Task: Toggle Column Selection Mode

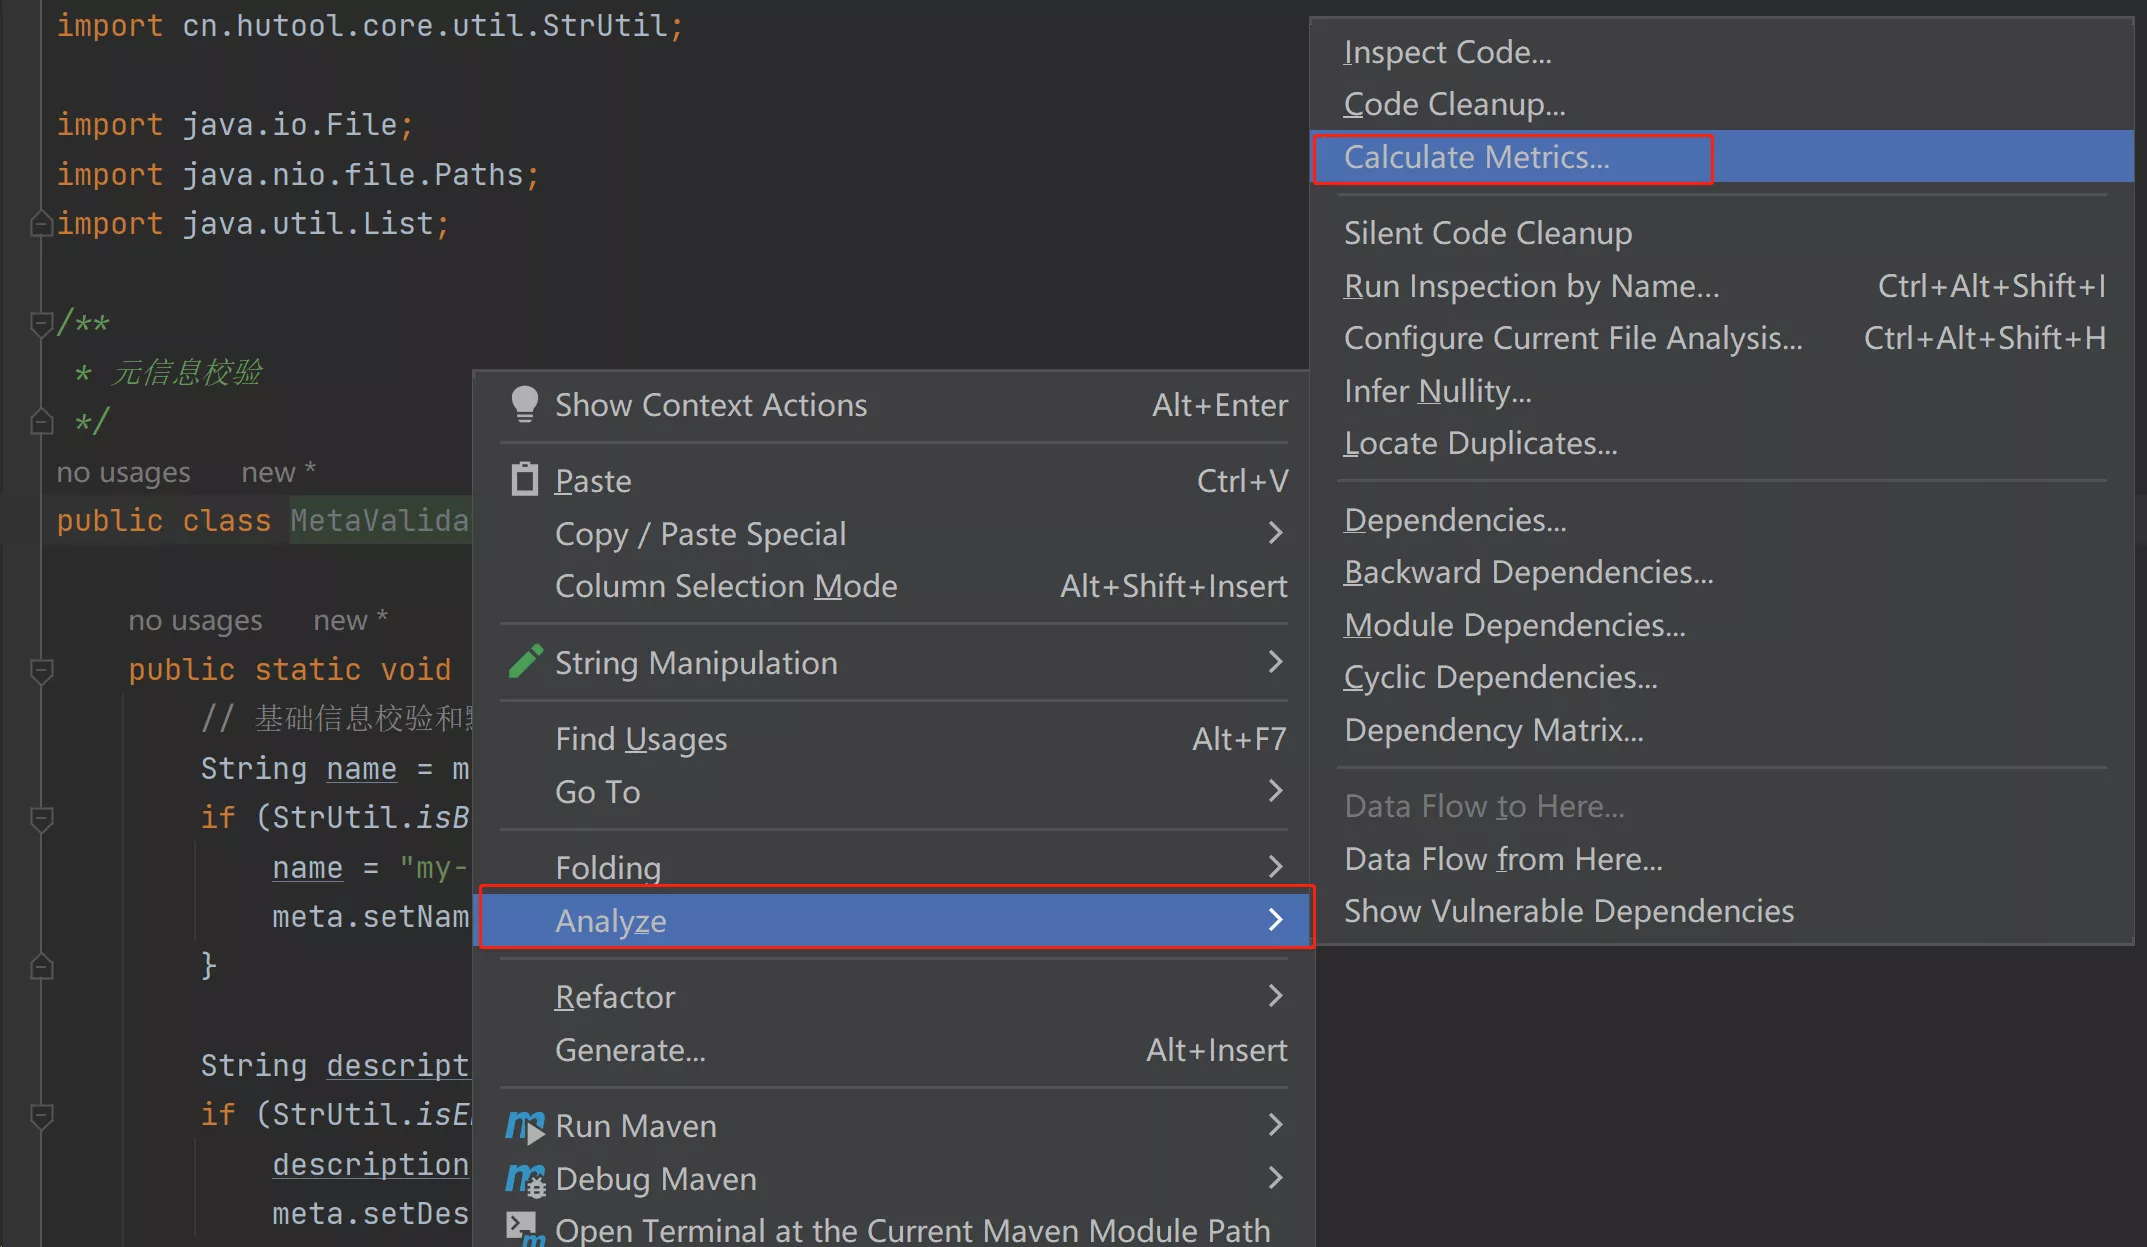Action: tap(893, 586)
